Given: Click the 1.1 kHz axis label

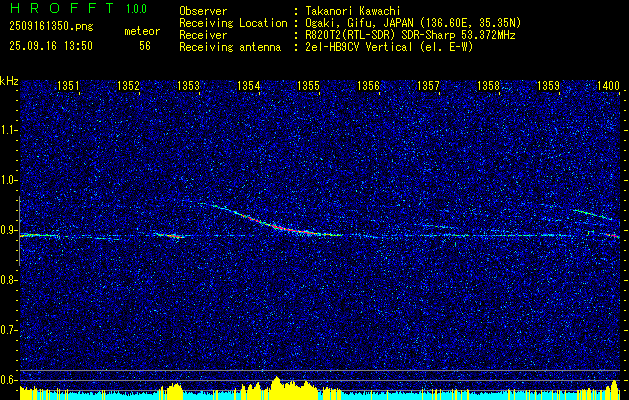Looking at the screenshot, I should (x=7, y=130).
